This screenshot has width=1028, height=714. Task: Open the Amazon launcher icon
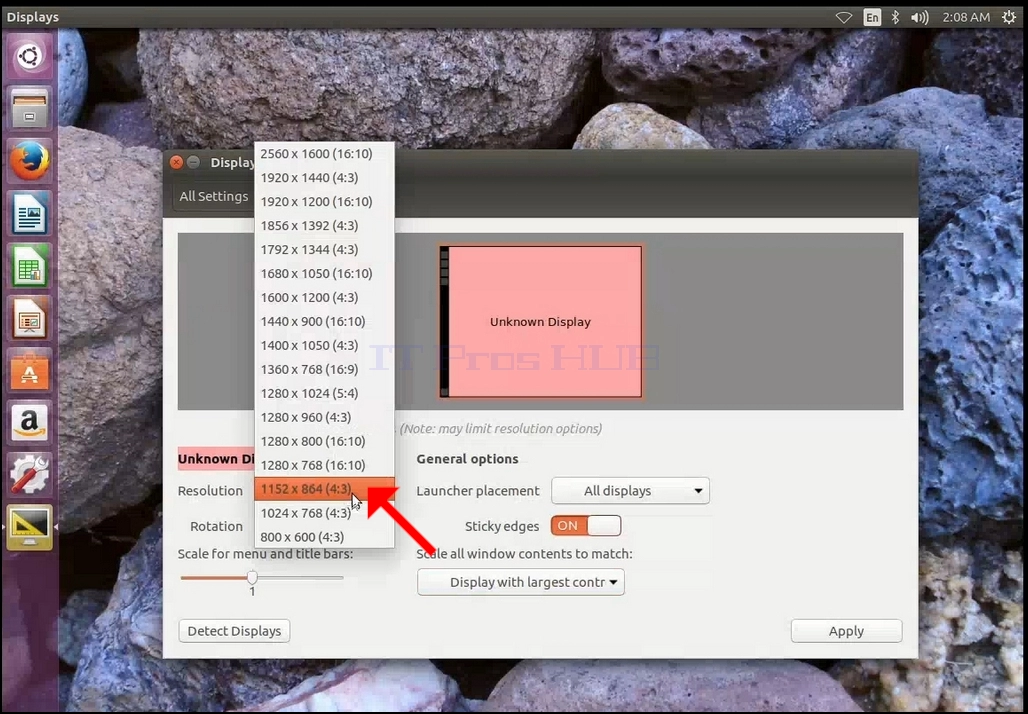click(29, 423)
